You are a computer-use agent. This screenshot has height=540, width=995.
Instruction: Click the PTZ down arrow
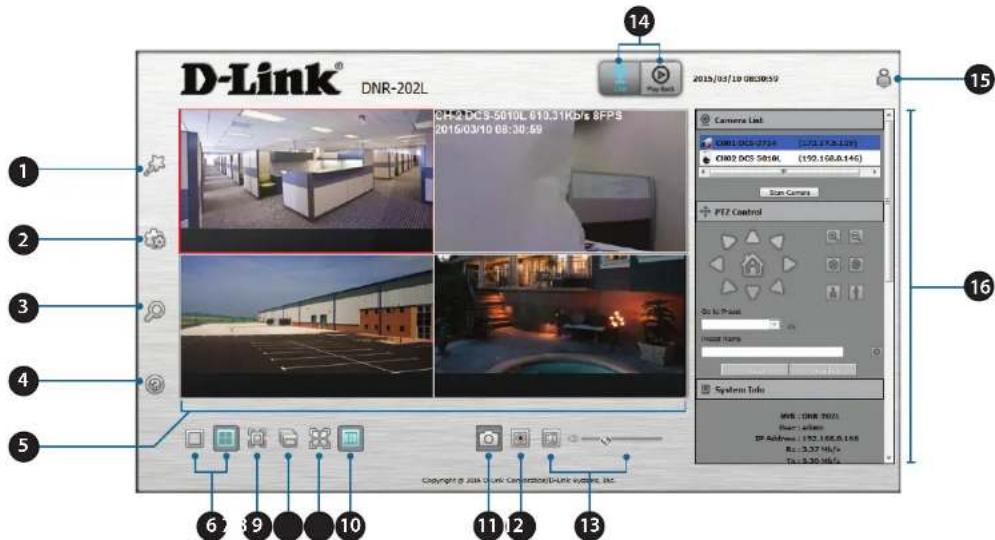tap(753, 292)
